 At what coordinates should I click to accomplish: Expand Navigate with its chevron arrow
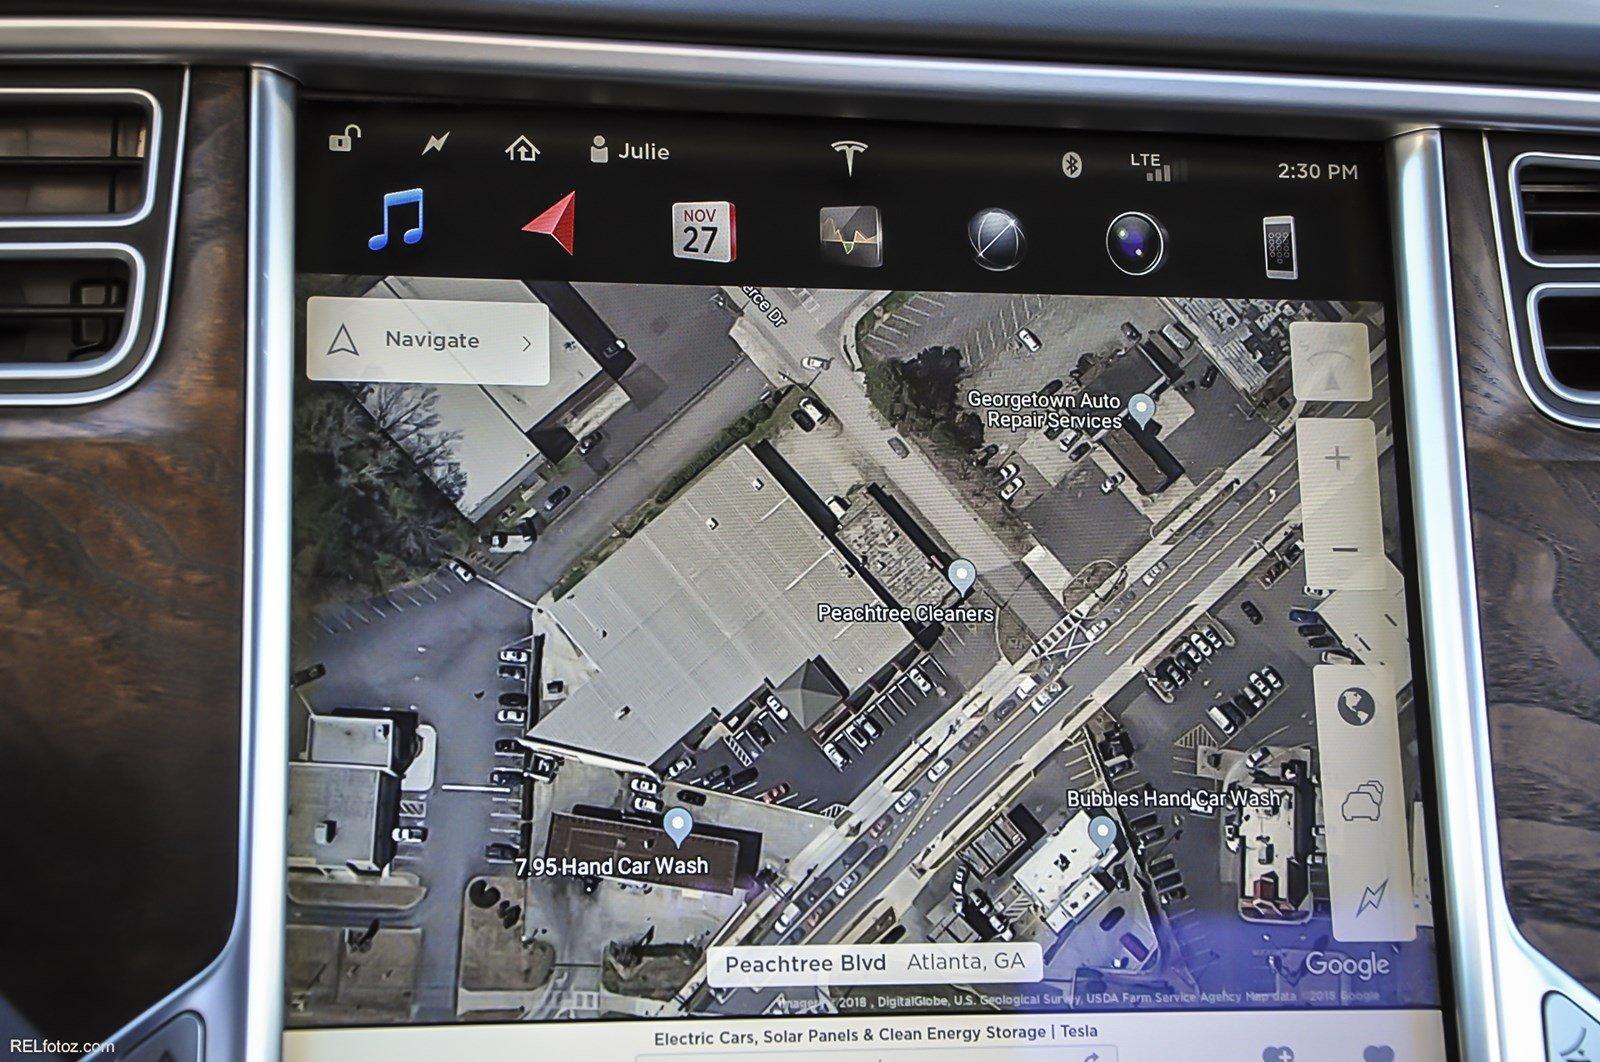click(x=527, y=344)
